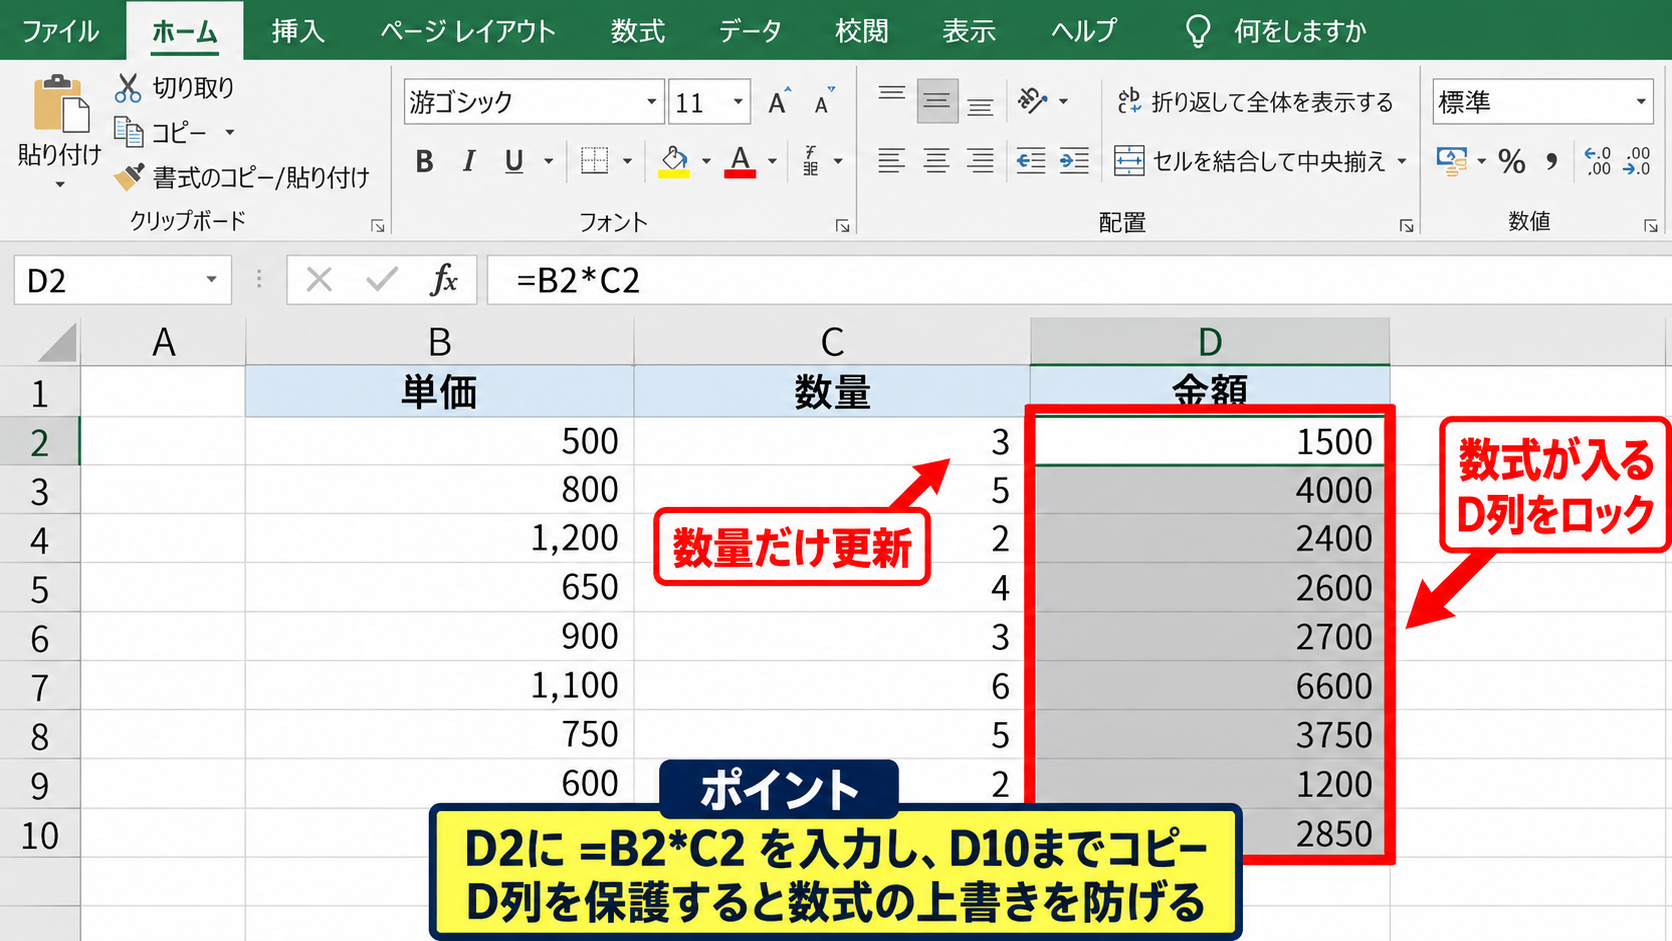Click the Copy (コピー) icon
This screenshot has height=941, width=1672.
point(128,132)
